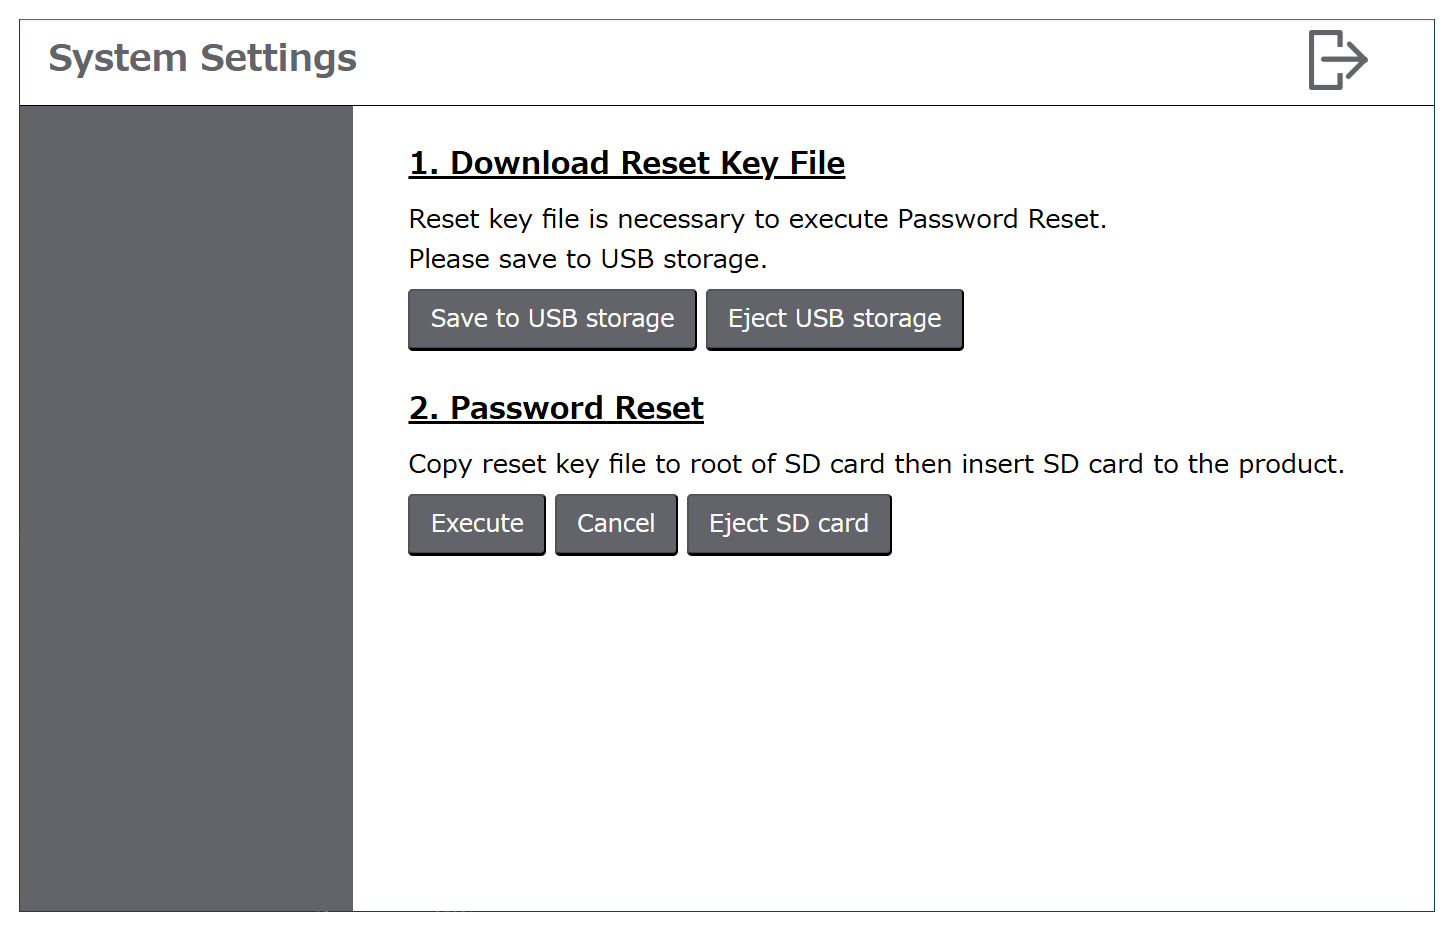1456x931 pixels.
Task: Click the number 2 in second heading
Action: tap(424, 408)
